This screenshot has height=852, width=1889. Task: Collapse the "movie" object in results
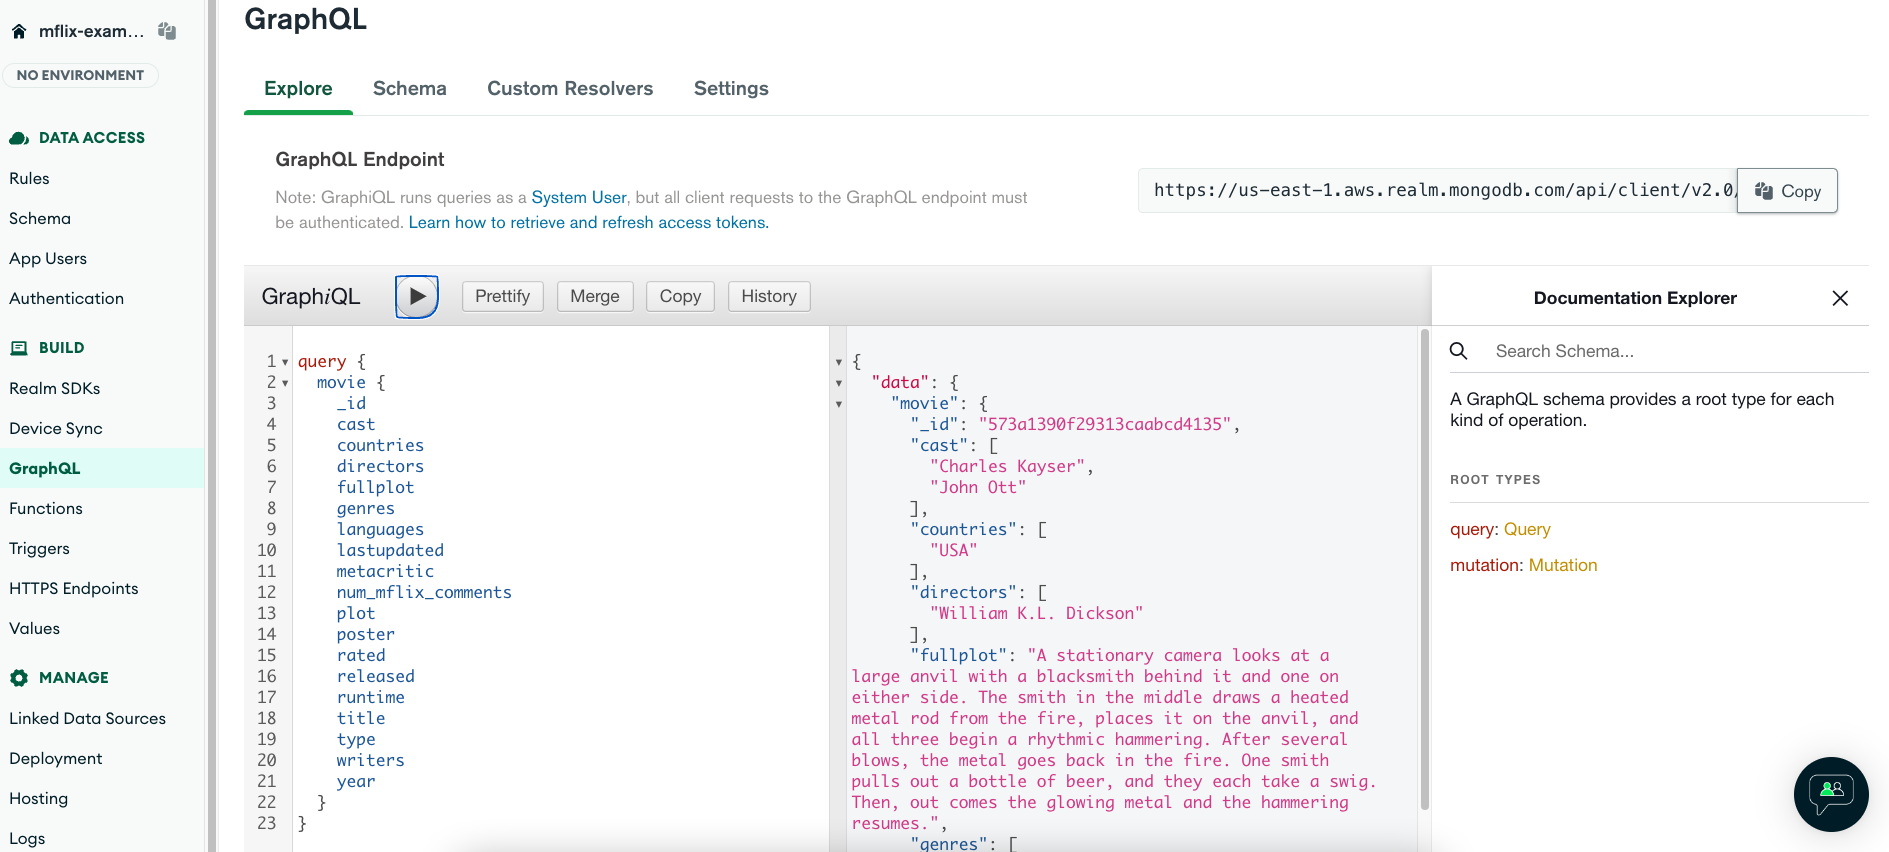click(x=839, y=404)
